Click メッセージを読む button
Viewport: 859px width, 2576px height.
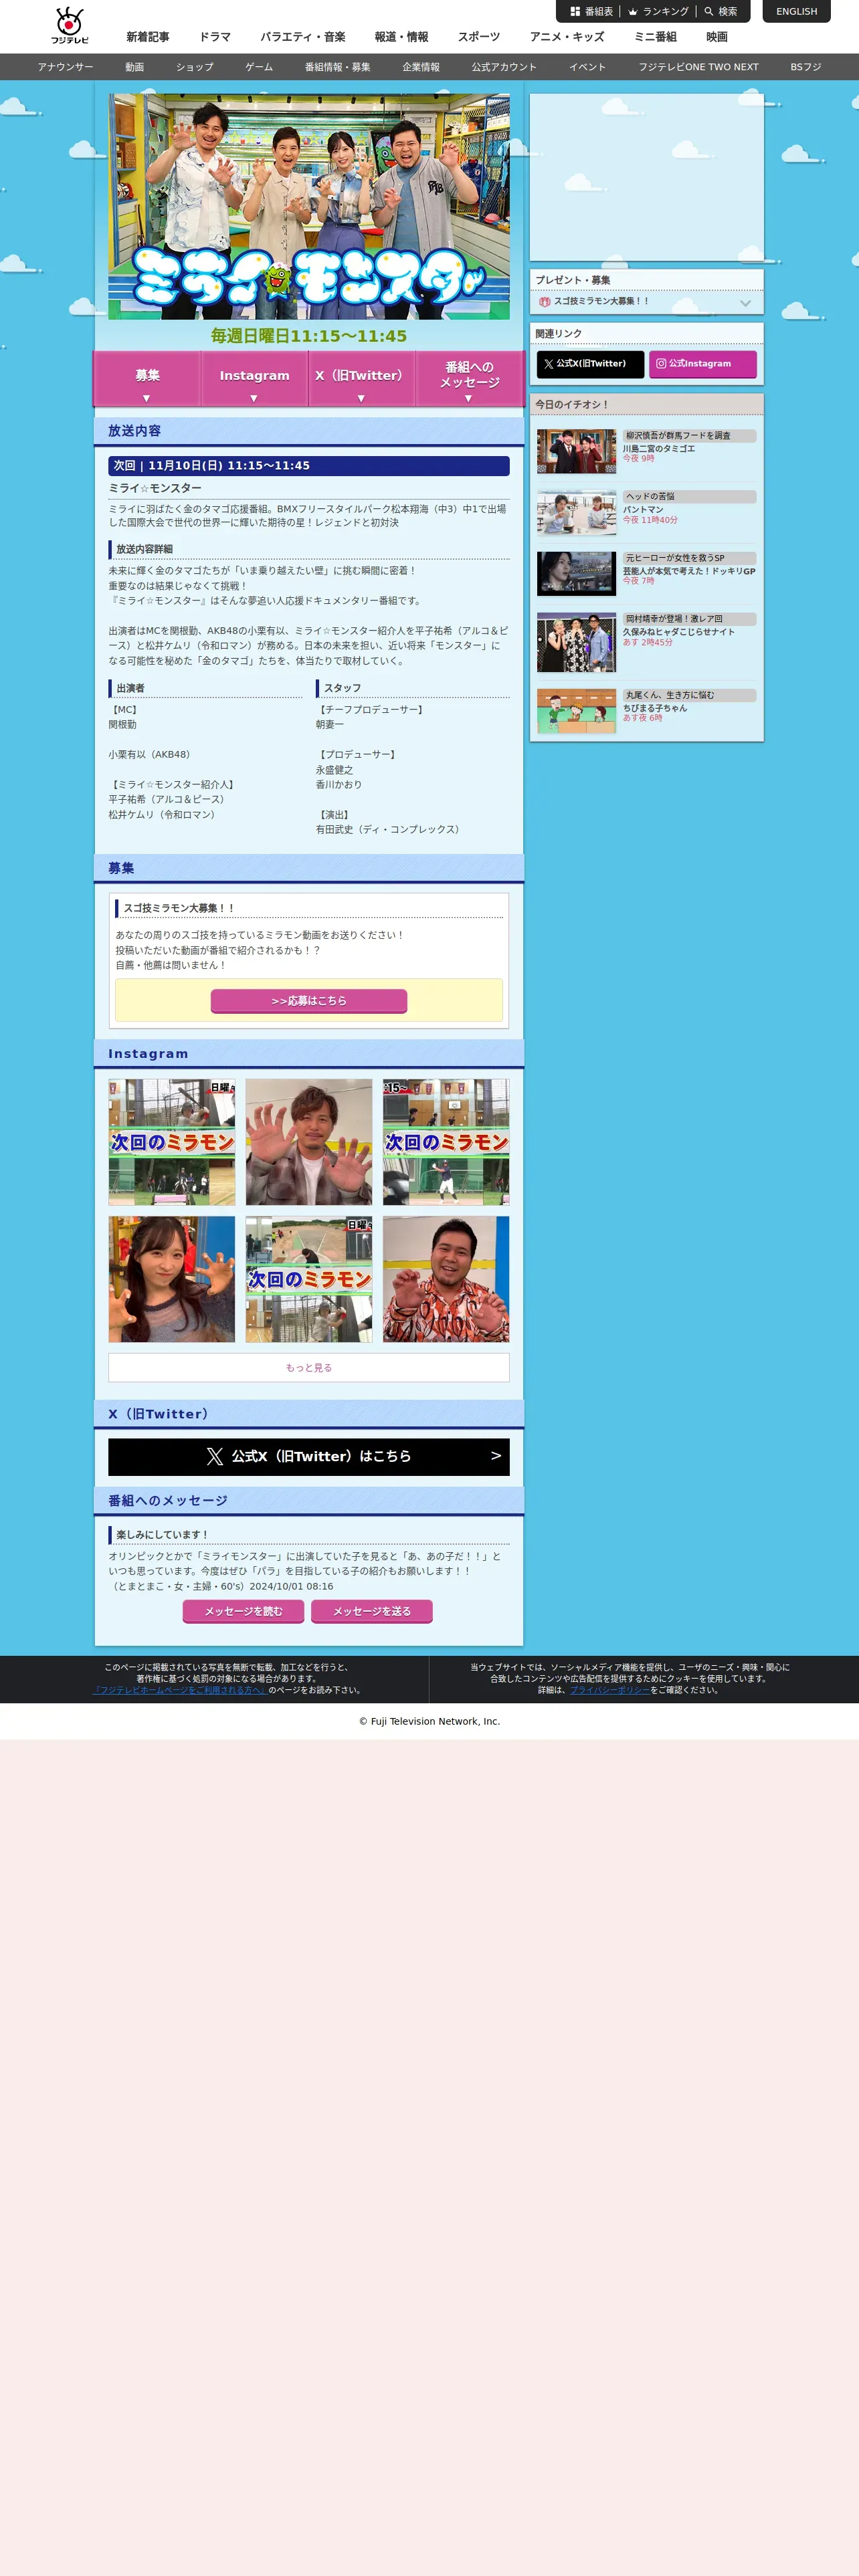click(244, 1611)
